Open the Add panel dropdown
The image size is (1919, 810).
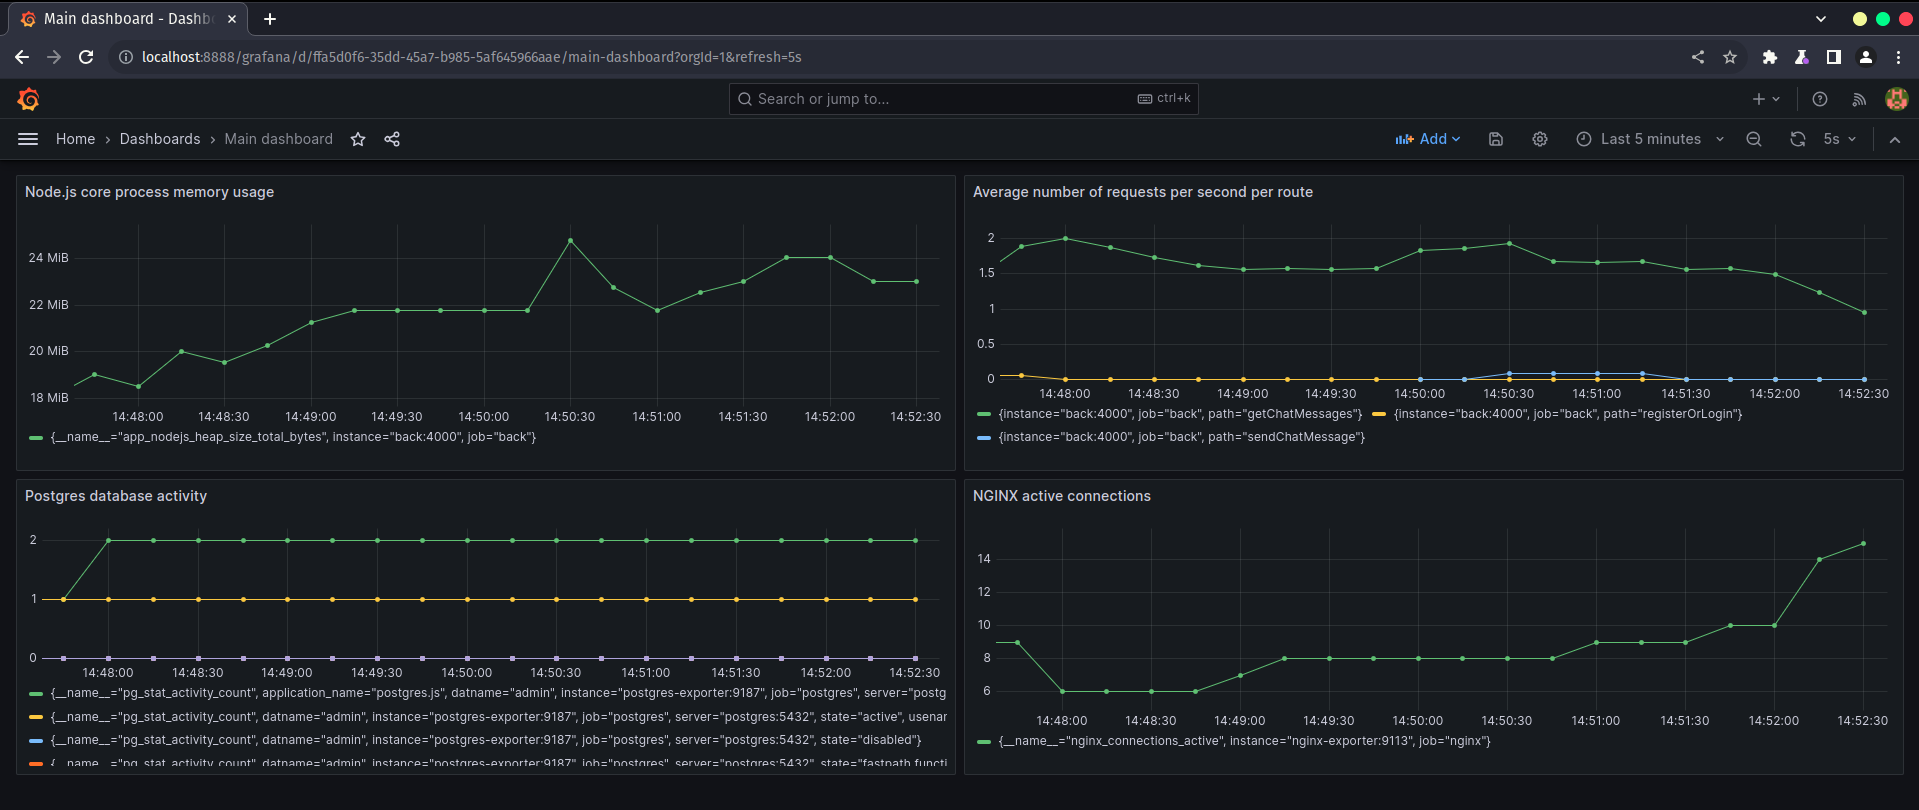point(1428,139)
